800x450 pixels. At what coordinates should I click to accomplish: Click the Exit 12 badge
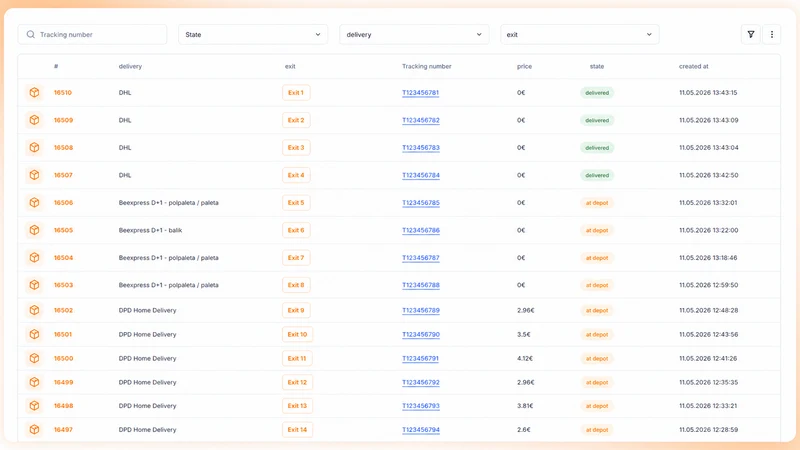tap(297, 382)
